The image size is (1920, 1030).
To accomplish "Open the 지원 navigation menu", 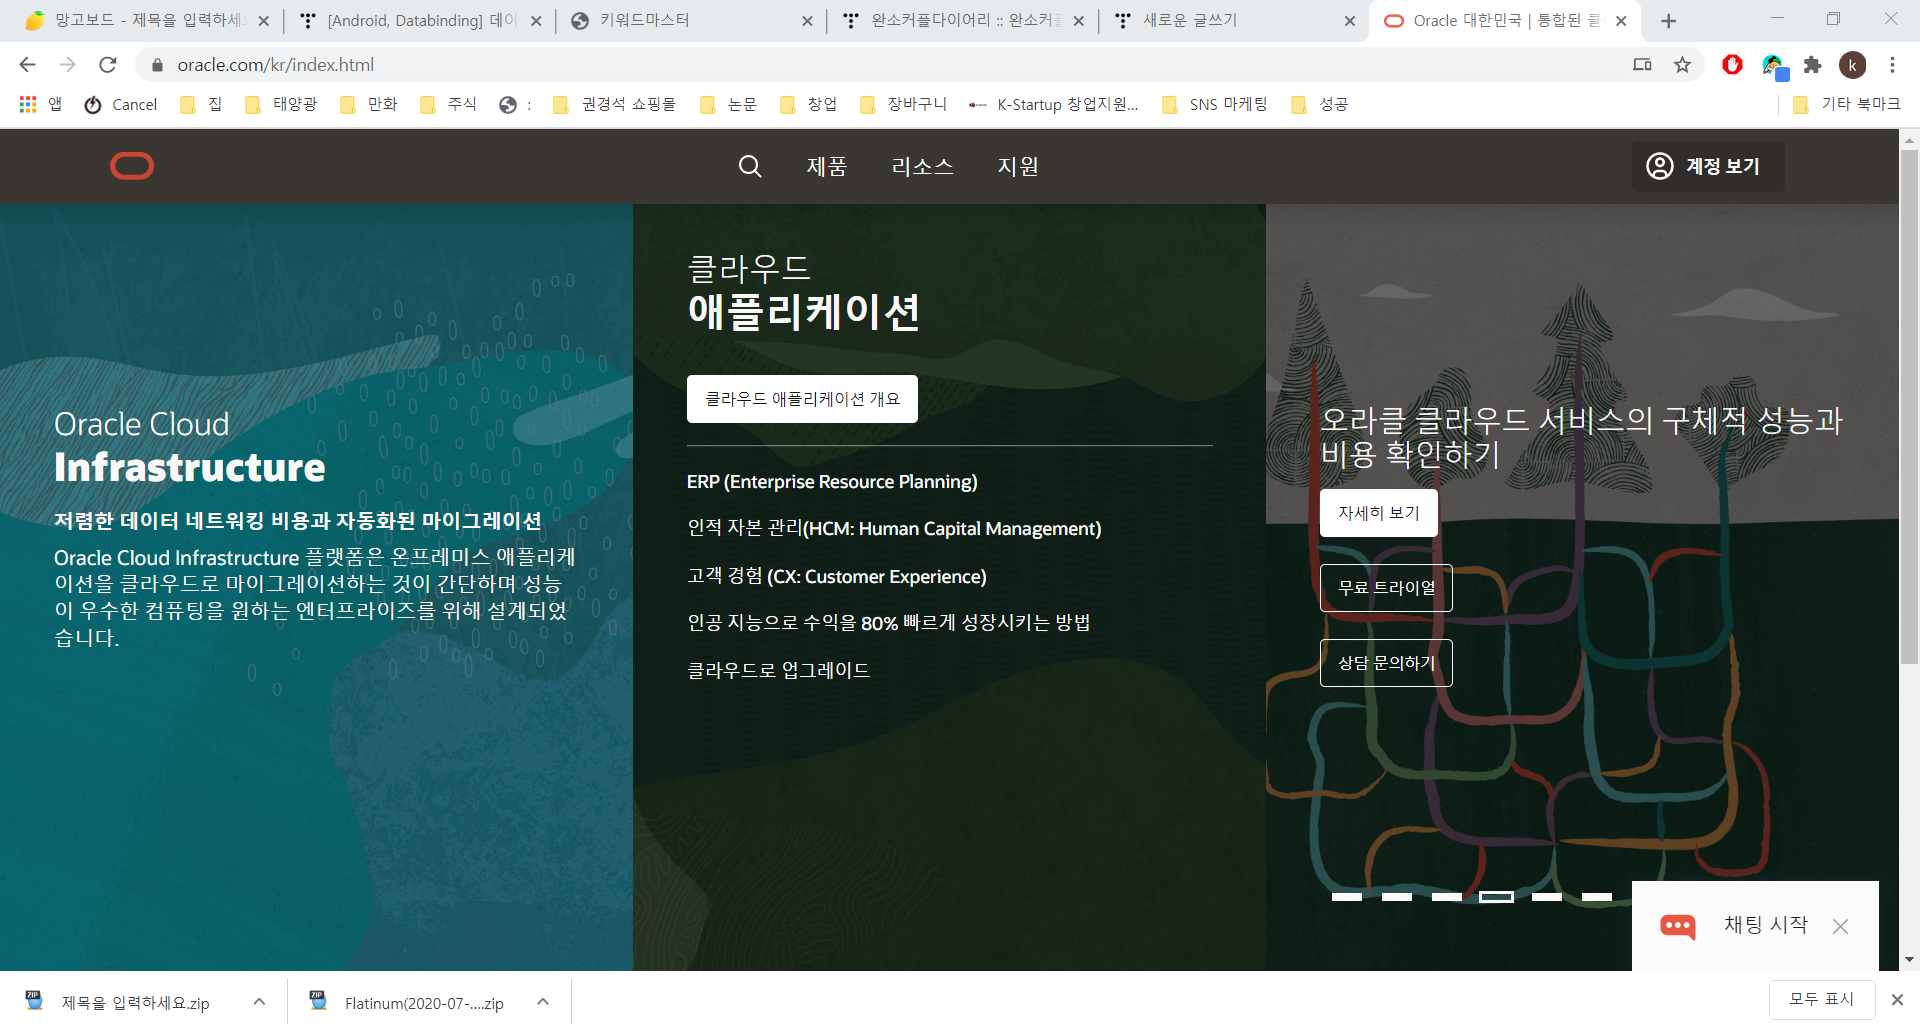I will [x=1018, y=166].
